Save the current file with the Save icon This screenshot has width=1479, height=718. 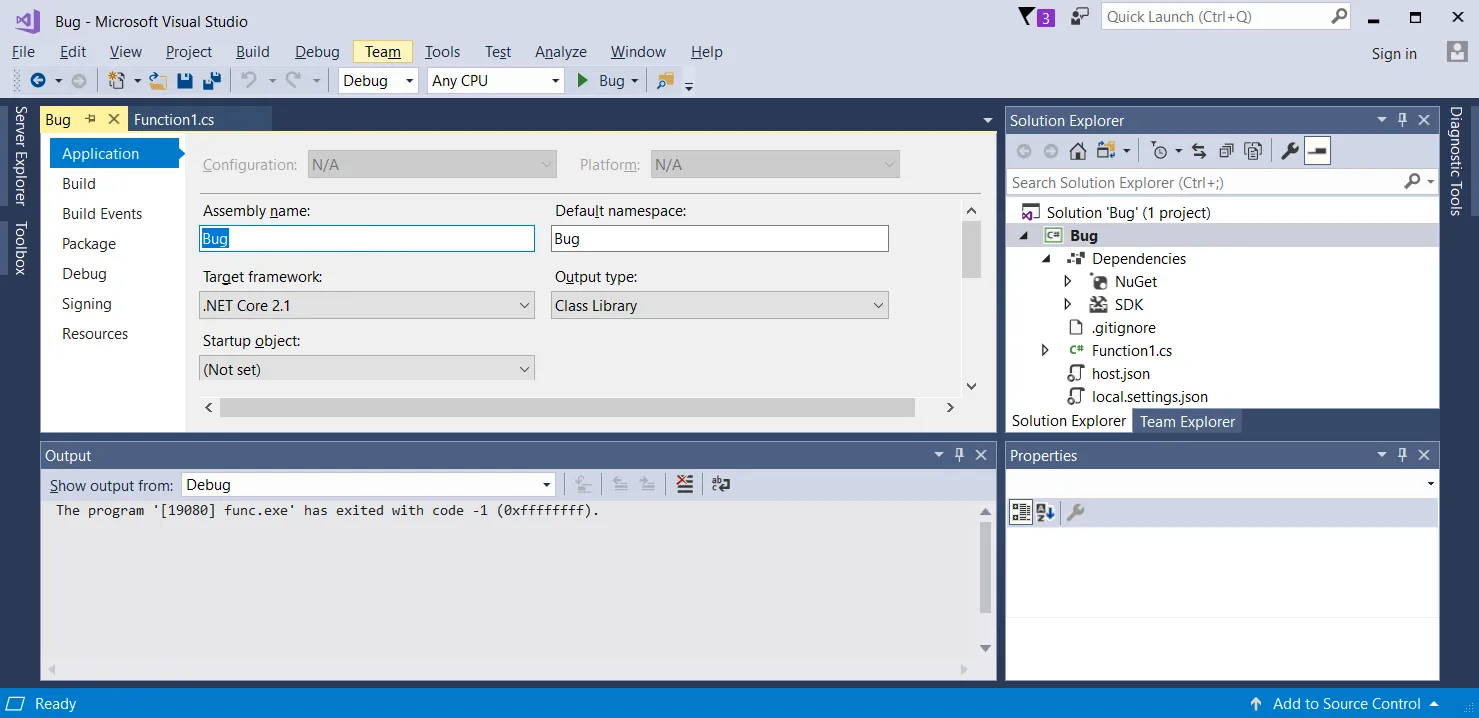coord(185,81)
